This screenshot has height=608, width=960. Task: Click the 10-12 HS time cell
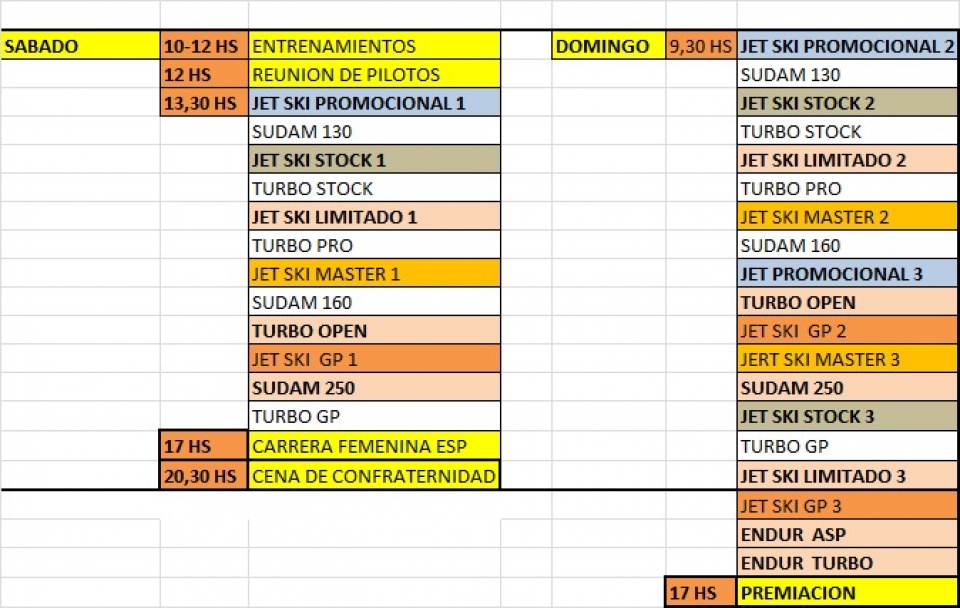coord(204,46)
